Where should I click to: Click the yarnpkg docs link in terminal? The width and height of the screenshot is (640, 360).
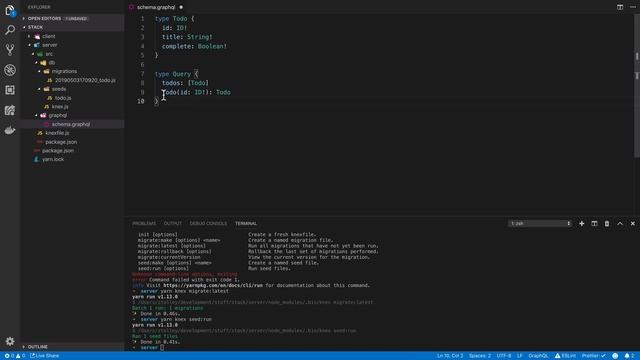pyautogui.click(x=213, y=285)
